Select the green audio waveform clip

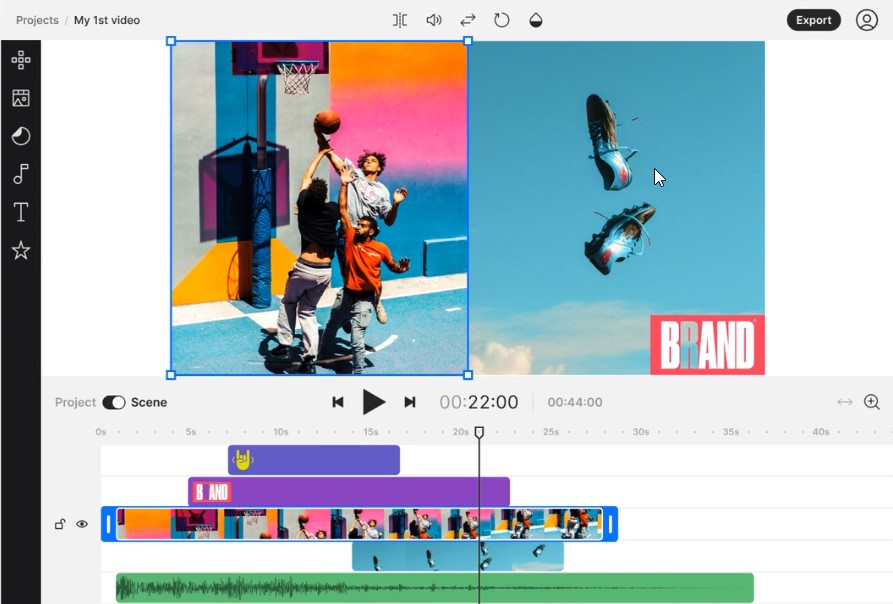coord(434,588)
